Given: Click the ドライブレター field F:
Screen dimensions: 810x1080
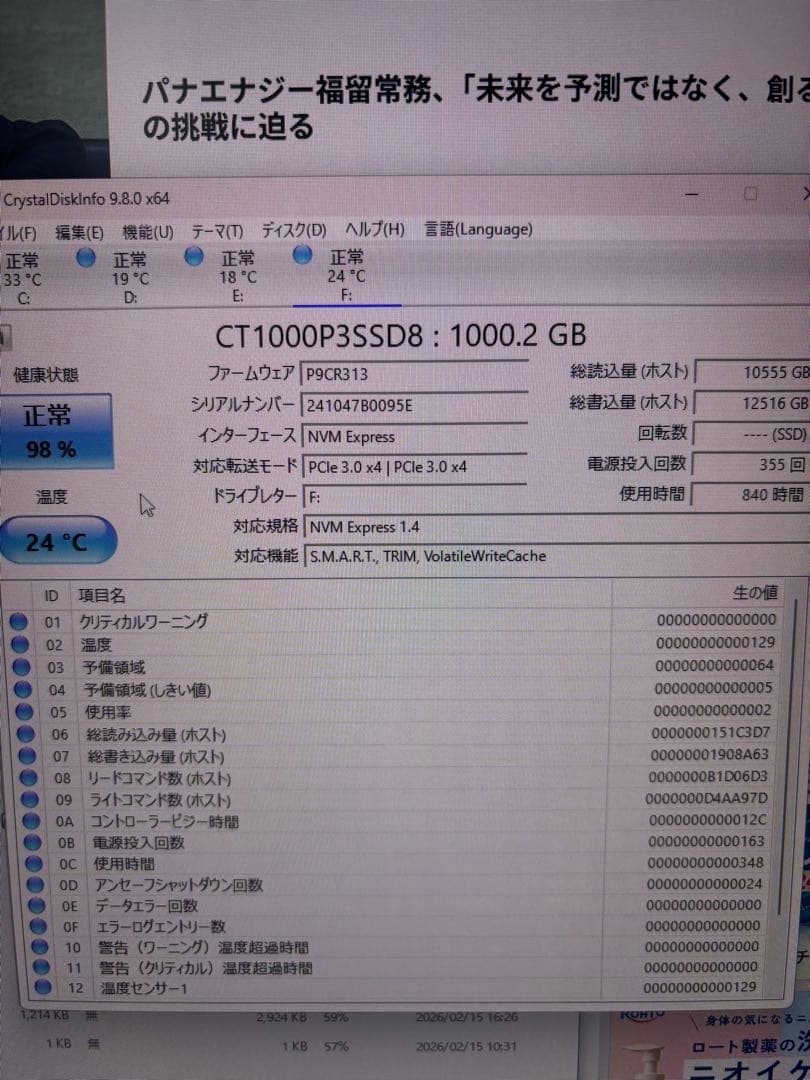Looking at the screenshot, I should point(415,497).
